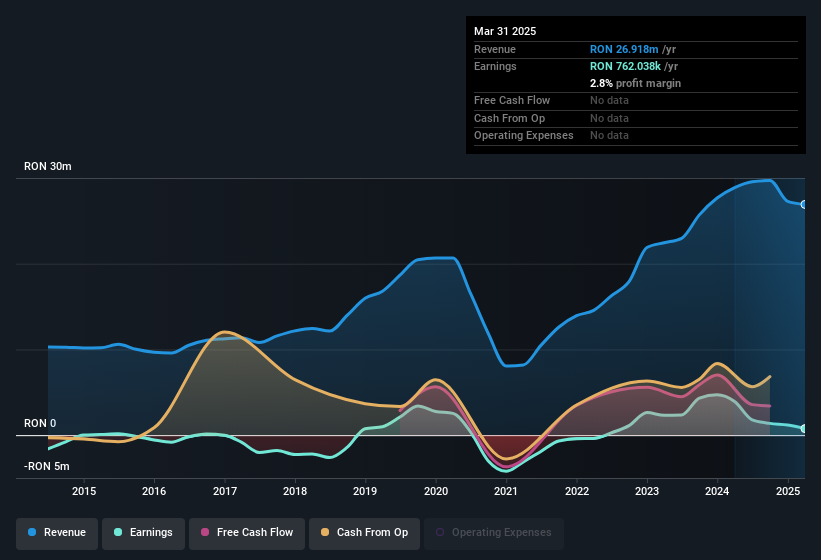Click the 2018 x-axis label
The height and width of the screenshot is (560, 821).
coord(295,491)
